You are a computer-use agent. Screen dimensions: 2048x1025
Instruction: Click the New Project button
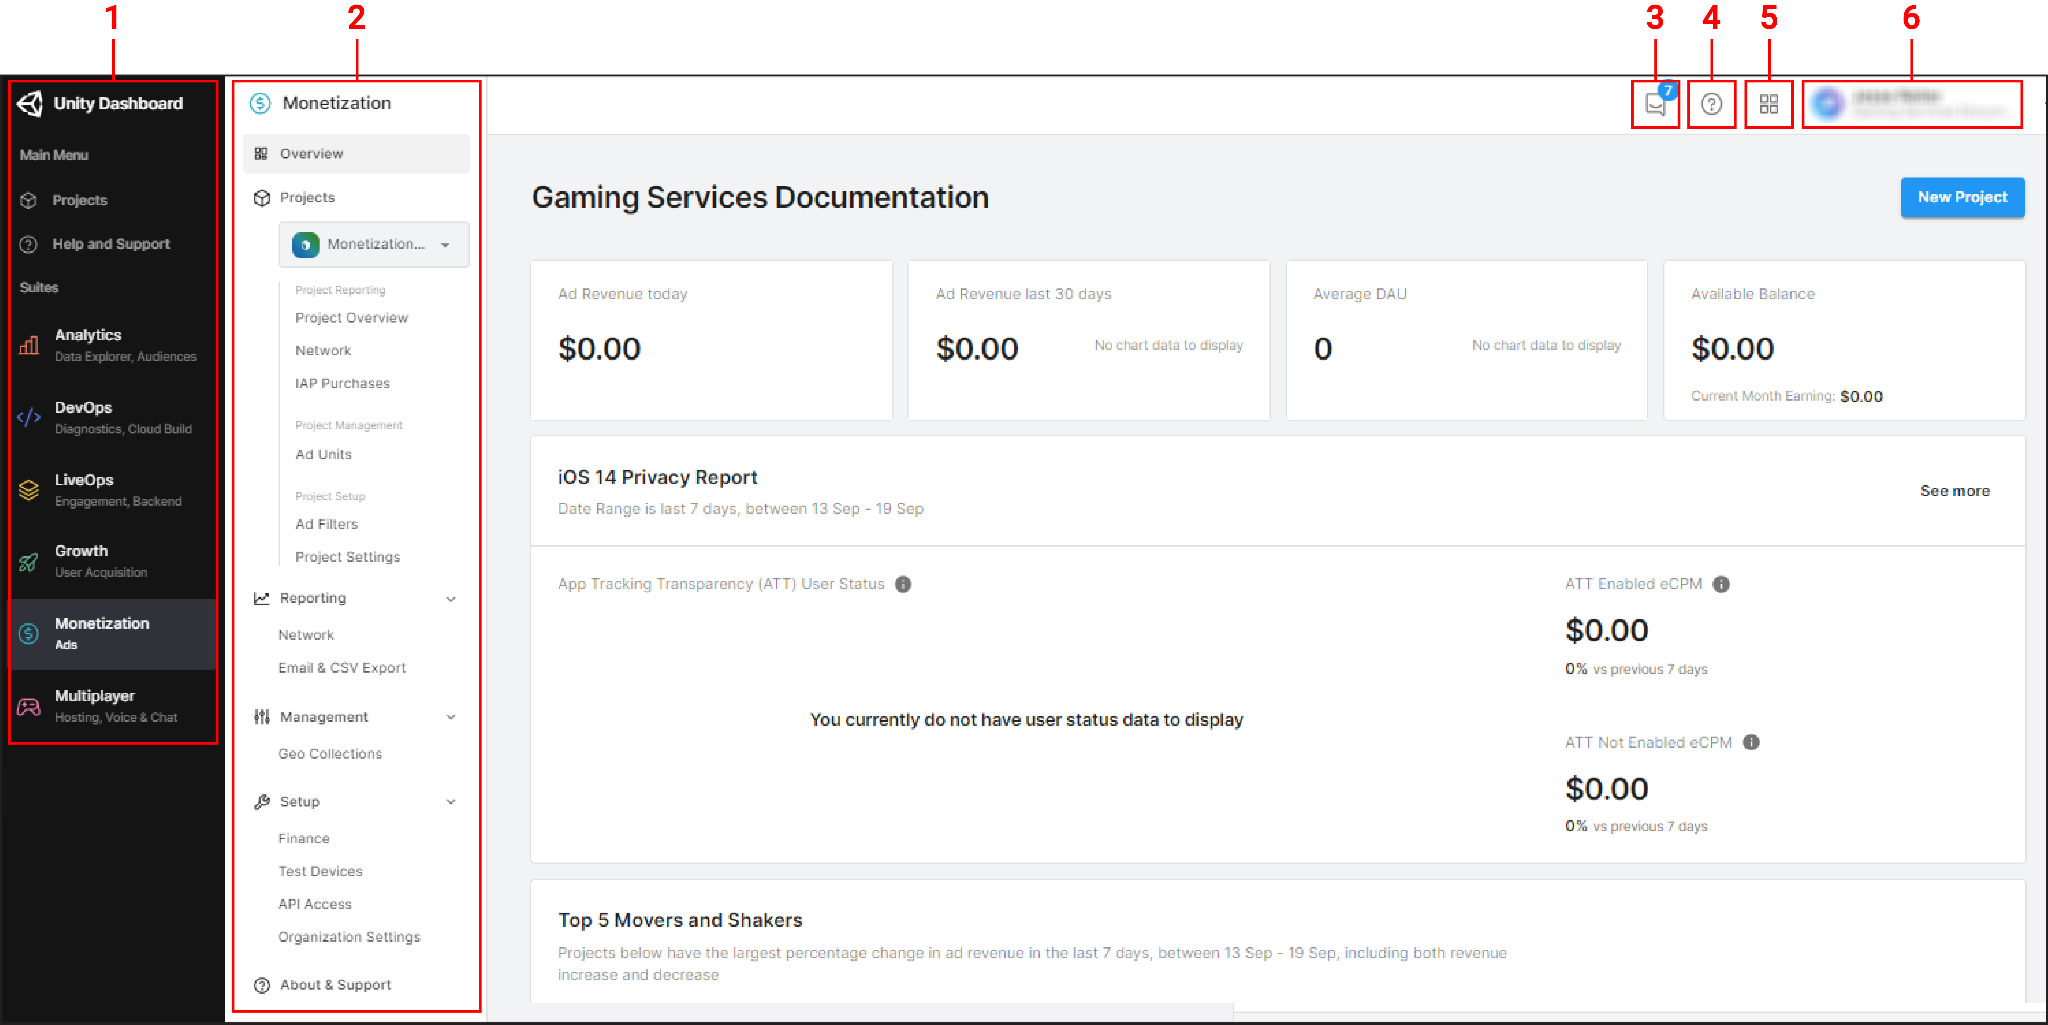pos(1961,197)
